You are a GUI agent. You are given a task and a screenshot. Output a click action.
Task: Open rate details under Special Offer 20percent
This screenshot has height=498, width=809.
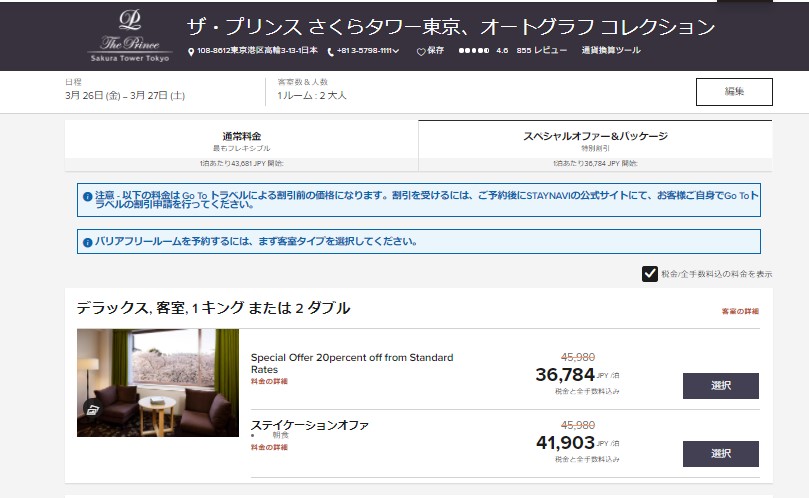coord(269,381)
